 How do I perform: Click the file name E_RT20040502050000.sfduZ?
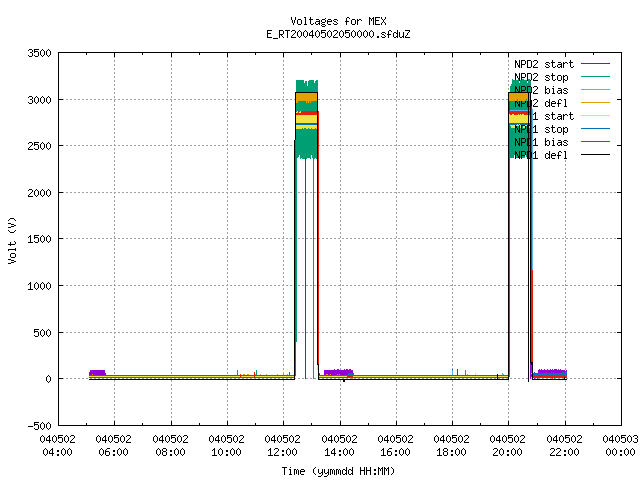point(338,34)
